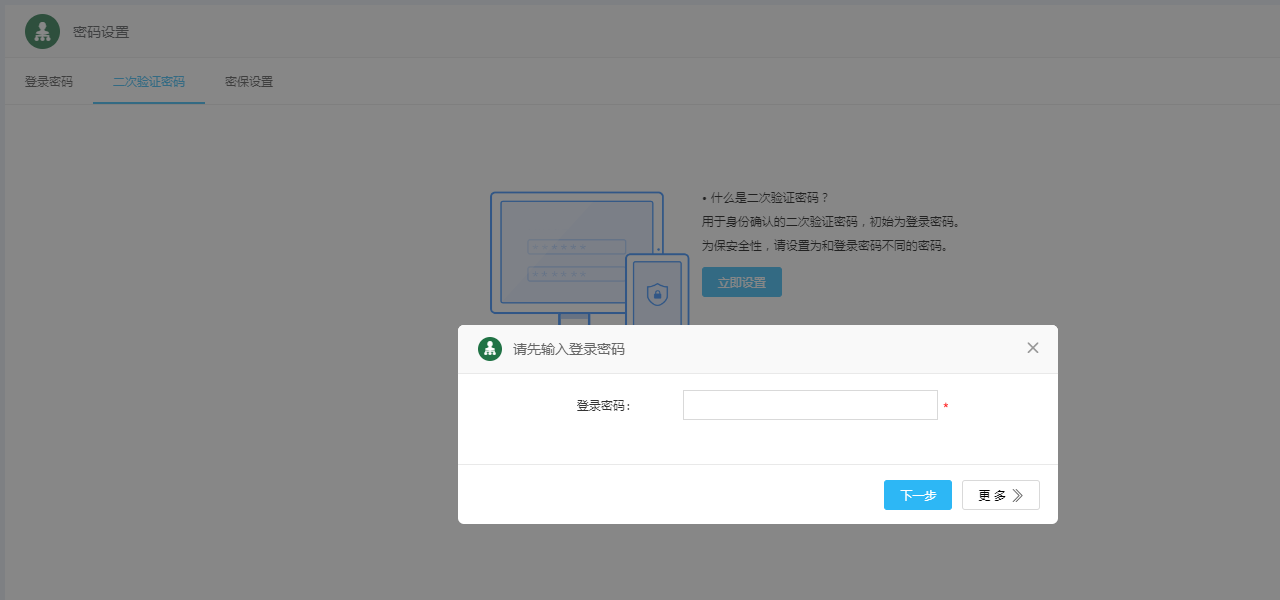1280x600 pixels.
Task: Open the 密保设置 tab
Action: coord(249,82)
